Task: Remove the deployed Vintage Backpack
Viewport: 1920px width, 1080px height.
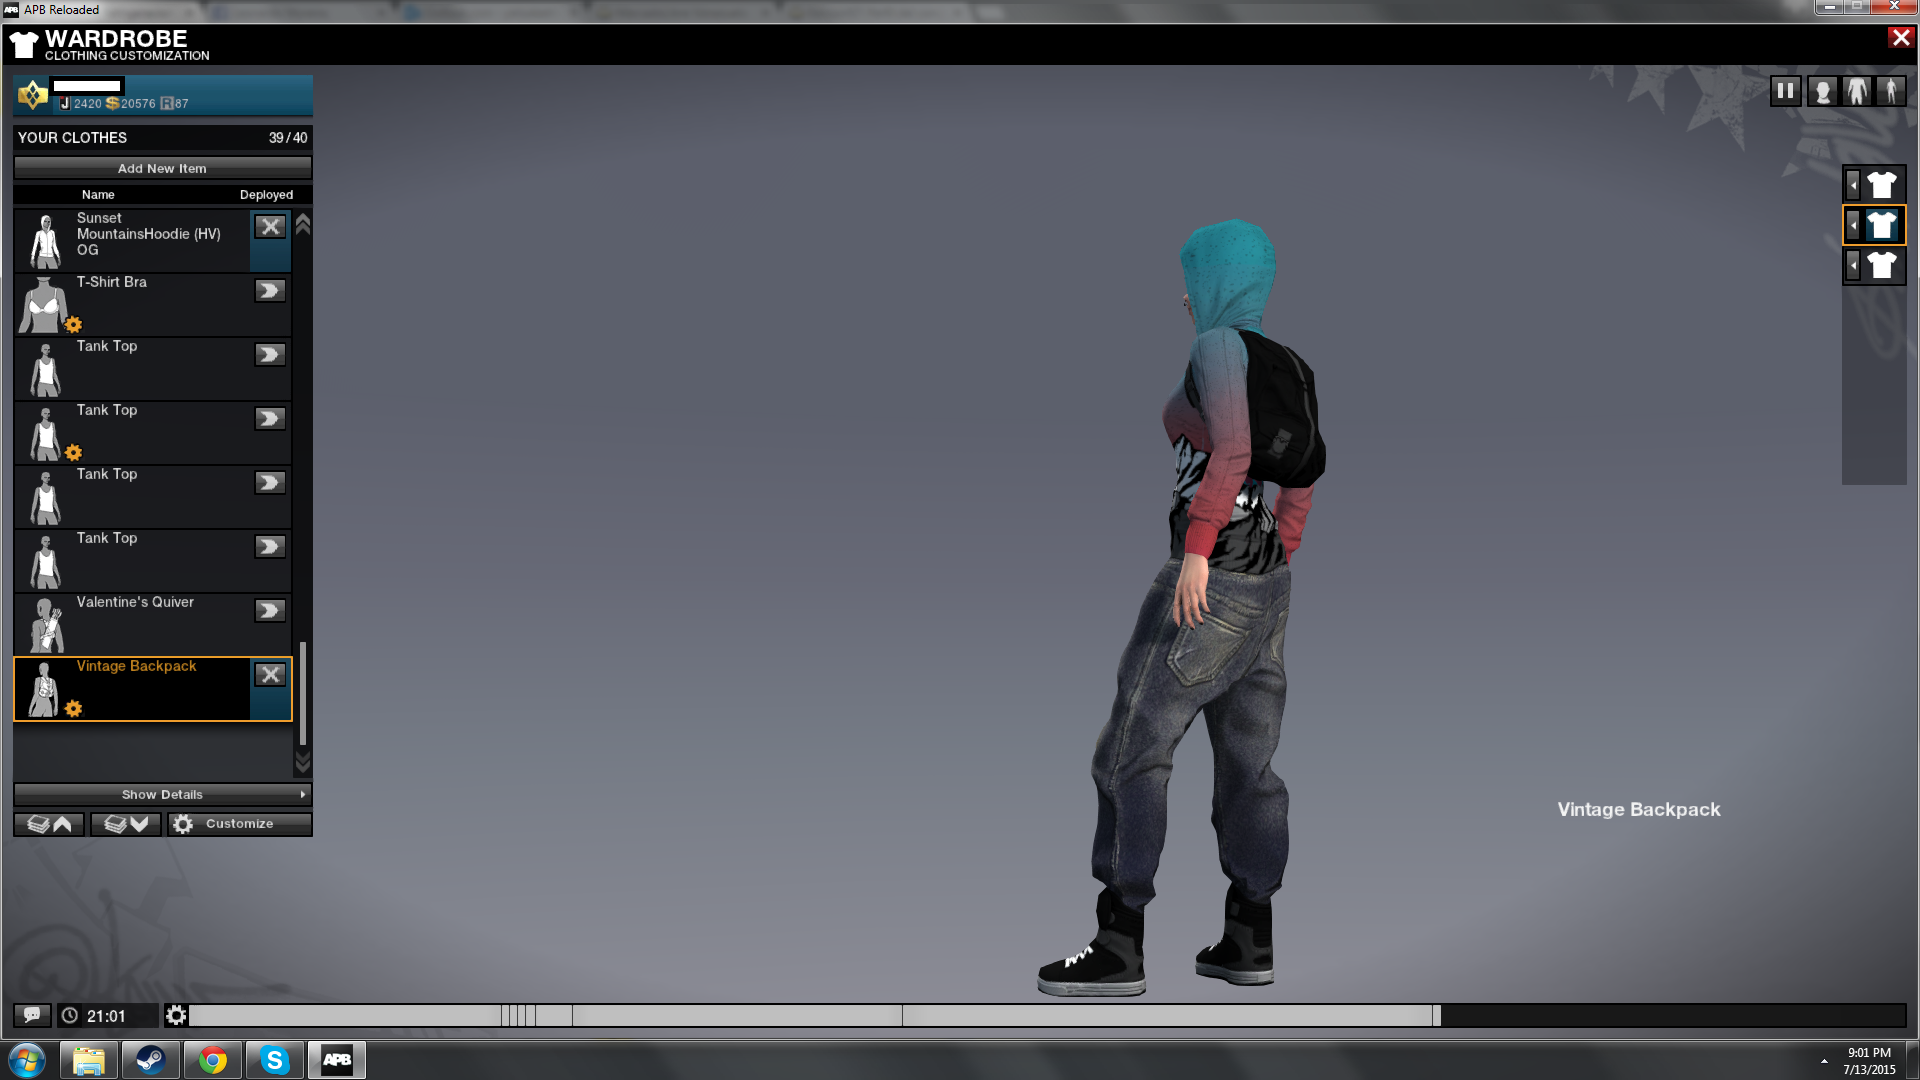Action: pyautogui.click(x=270, y=675)
